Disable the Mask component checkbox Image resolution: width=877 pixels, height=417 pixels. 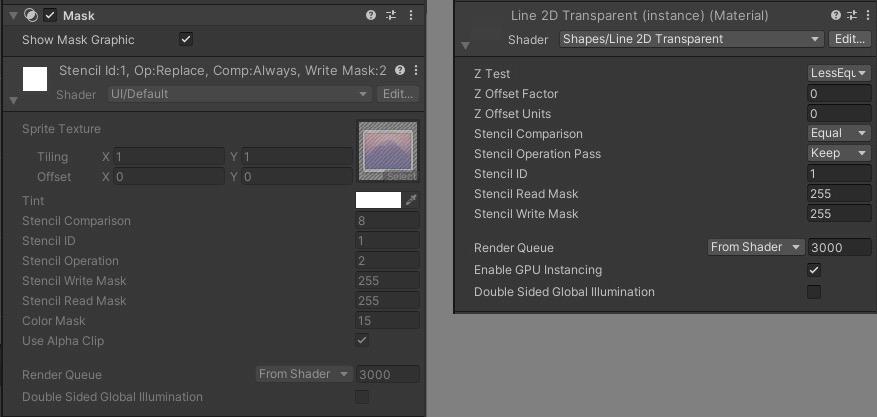coord(50,16)
